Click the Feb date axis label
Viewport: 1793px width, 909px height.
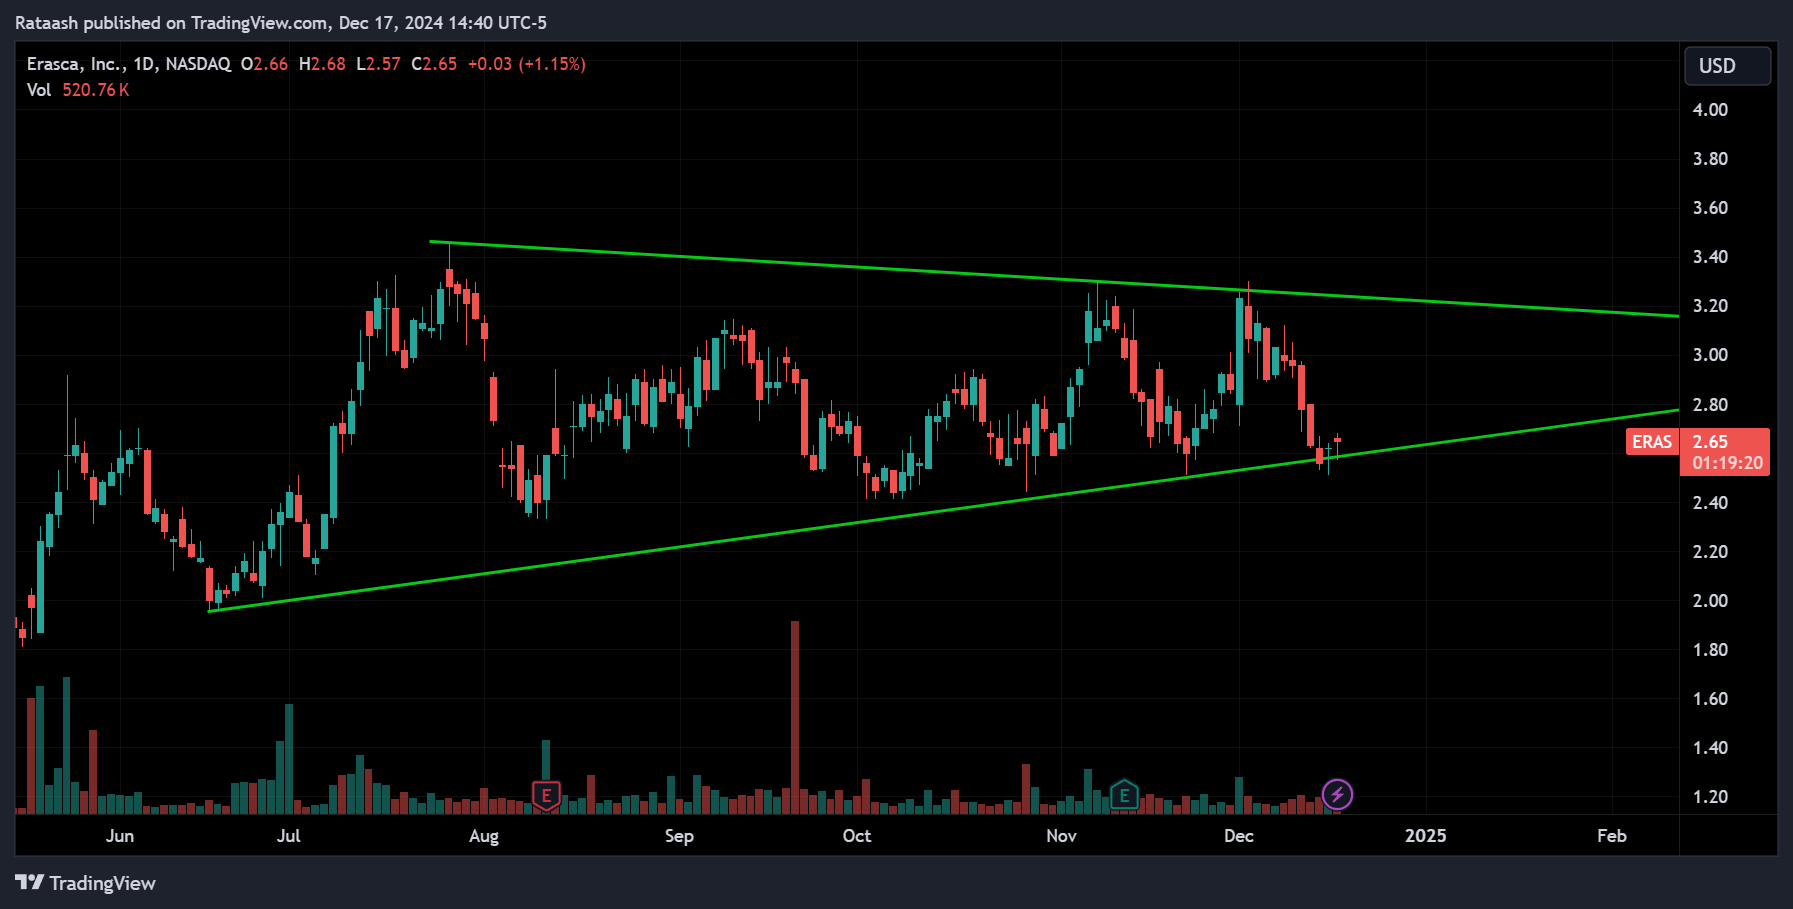click(x=1612, y=836)
